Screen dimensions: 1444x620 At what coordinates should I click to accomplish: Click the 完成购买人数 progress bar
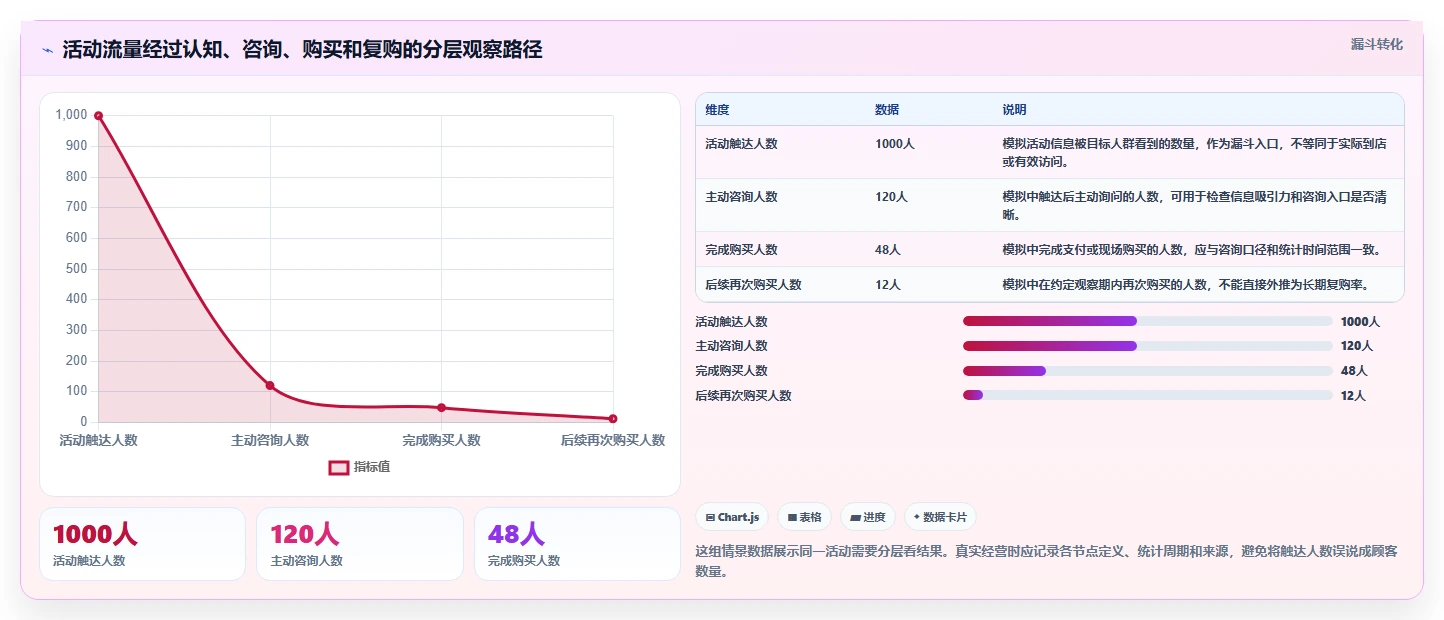point(1147,371)
